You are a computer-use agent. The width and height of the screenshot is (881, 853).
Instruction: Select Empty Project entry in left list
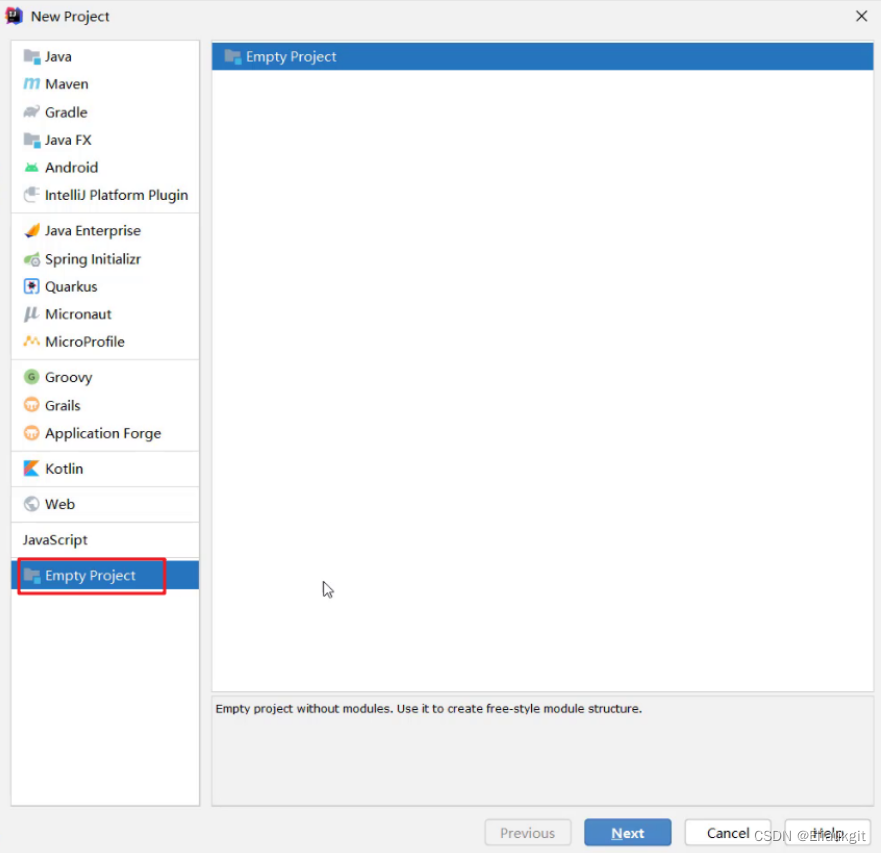point(105,575)
